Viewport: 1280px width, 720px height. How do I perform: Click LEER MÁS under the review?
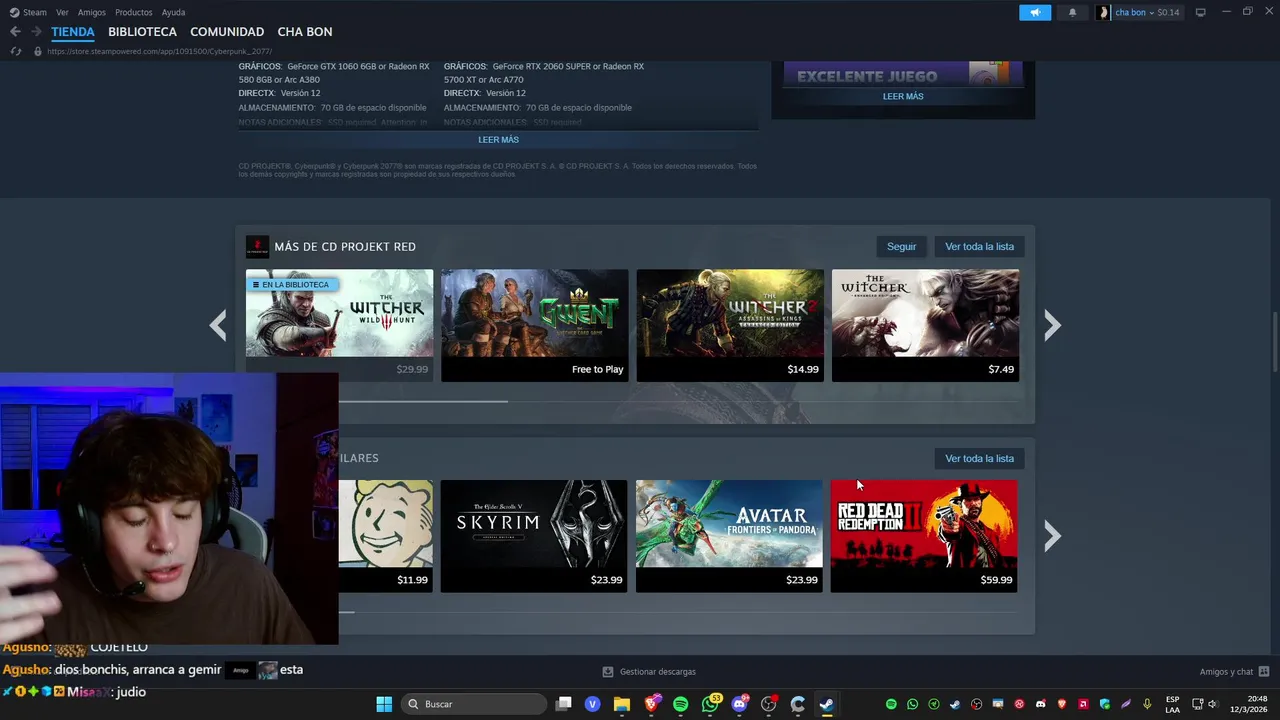pyautogui.click(x=903, y=96)
